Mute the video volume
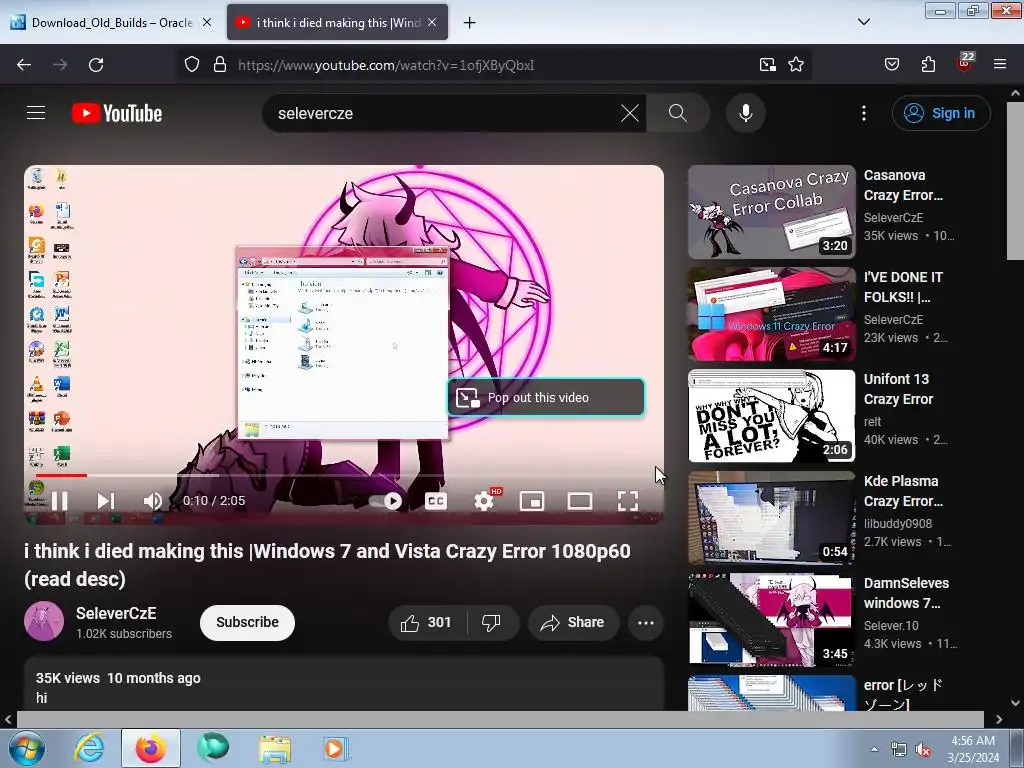This screenshot has width=1024, height=768. [152, 501]
